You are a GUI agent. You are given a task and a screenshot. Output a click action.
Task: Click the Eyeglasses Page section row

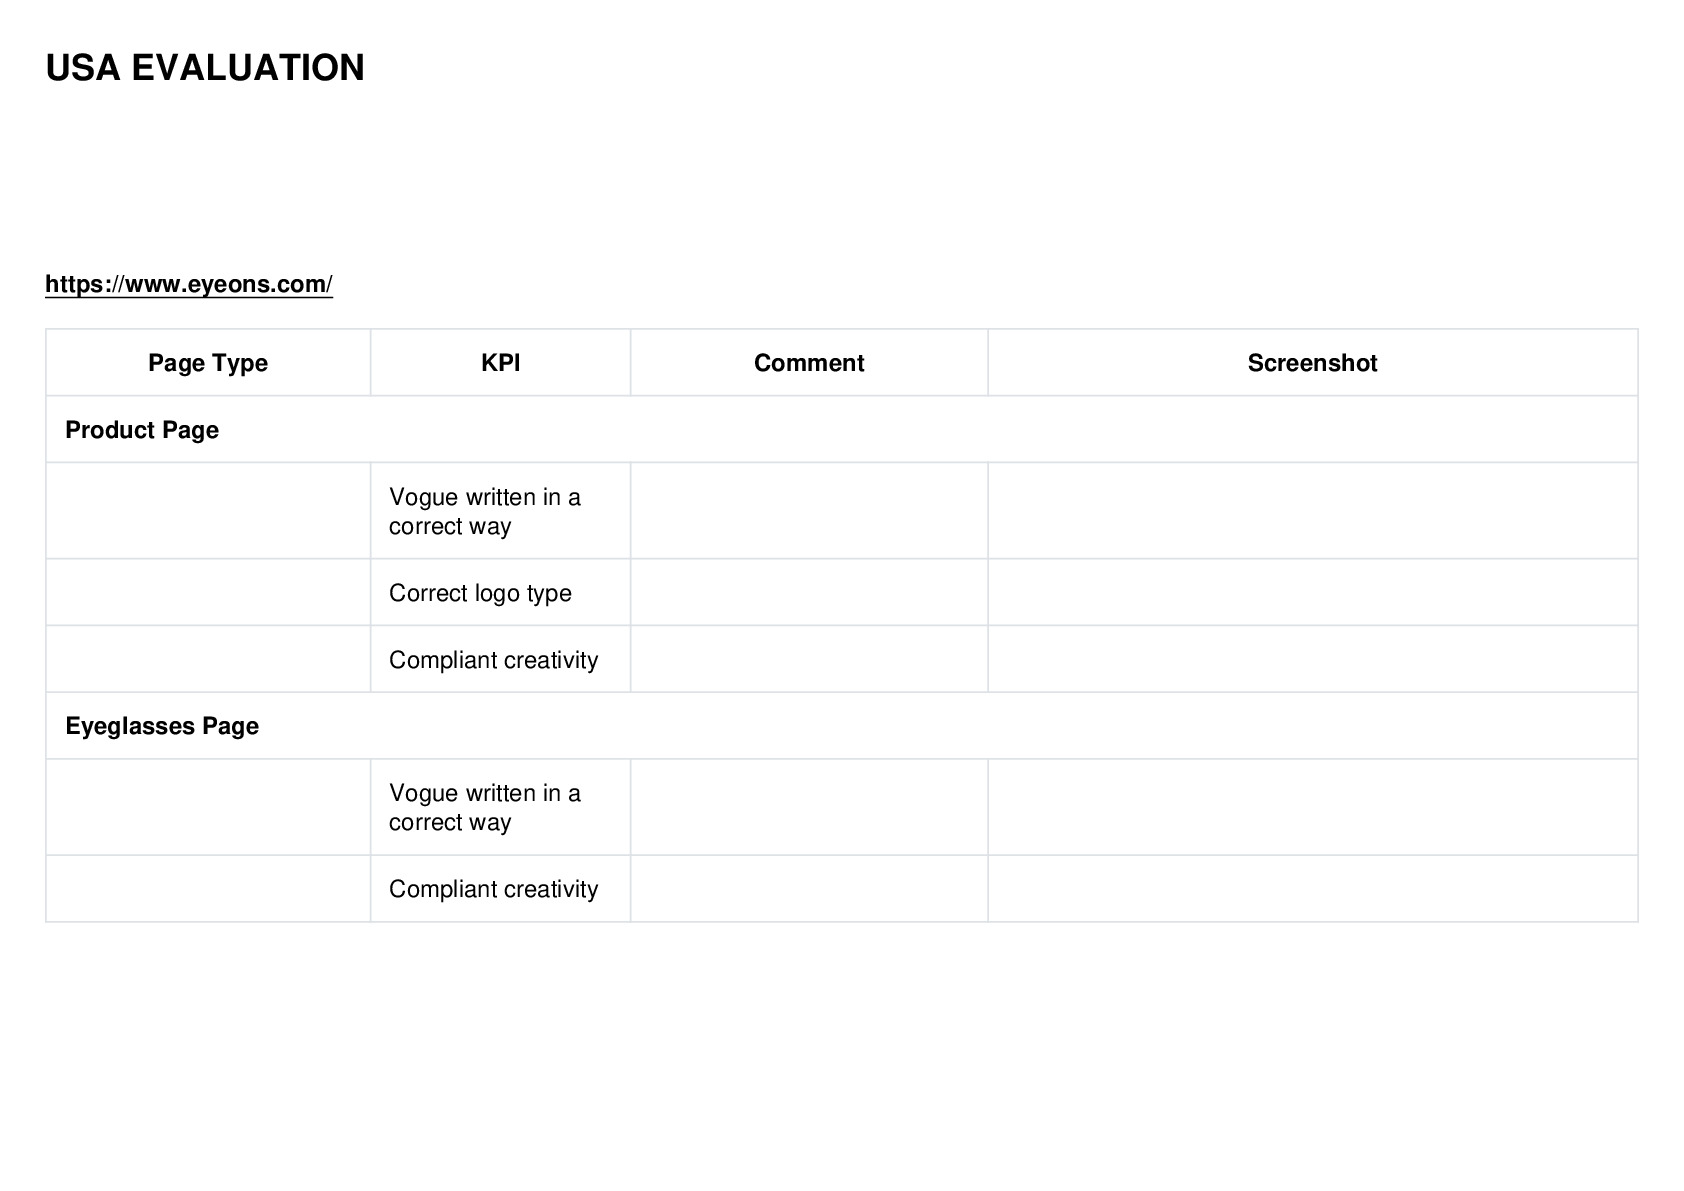coord(842,726)
